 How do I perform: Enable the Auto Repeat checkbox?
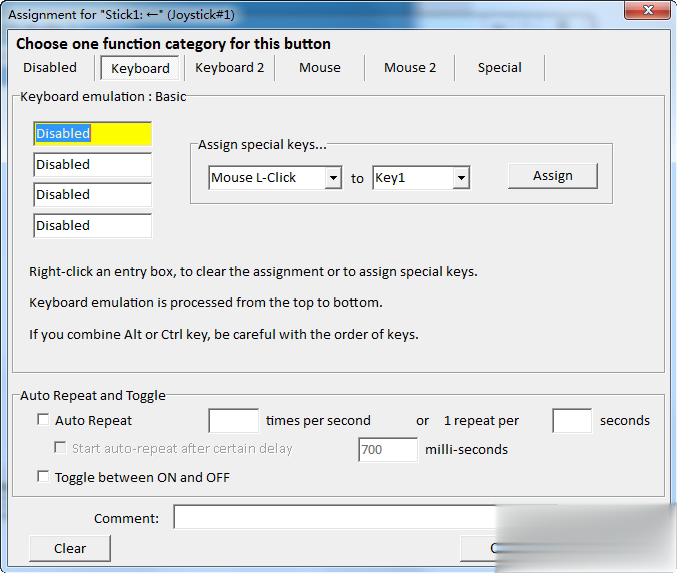point(43,420)
